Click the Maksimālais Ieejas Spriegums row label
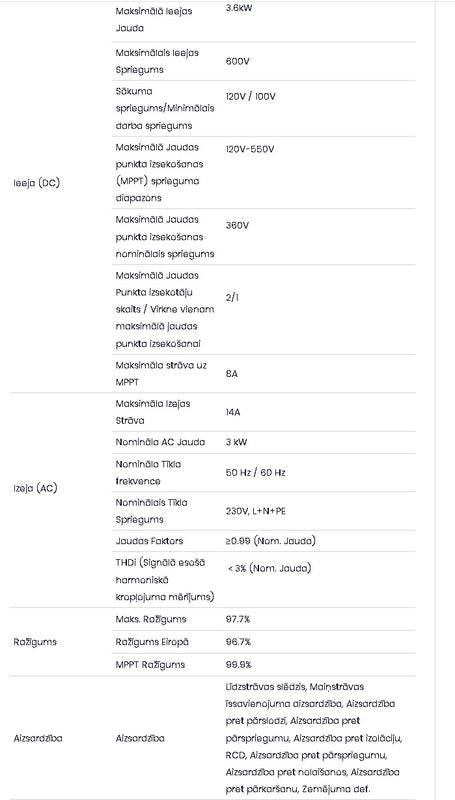 point(157,61)
